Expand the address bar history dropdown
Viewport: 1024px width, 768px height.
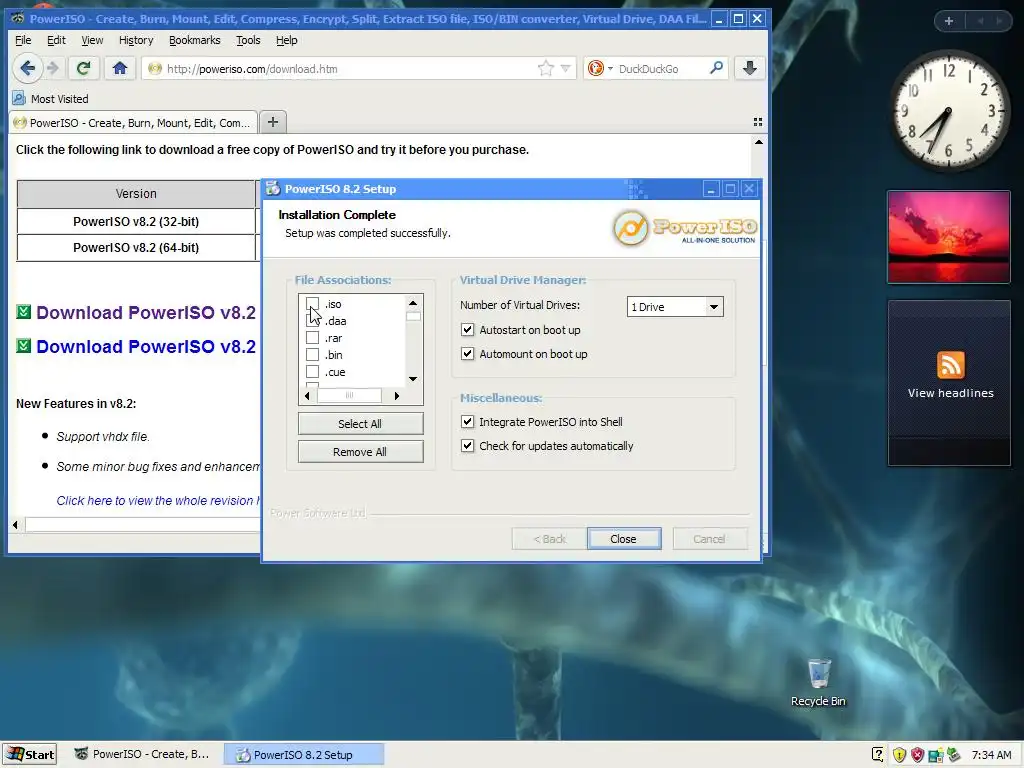tap(566, 68)
